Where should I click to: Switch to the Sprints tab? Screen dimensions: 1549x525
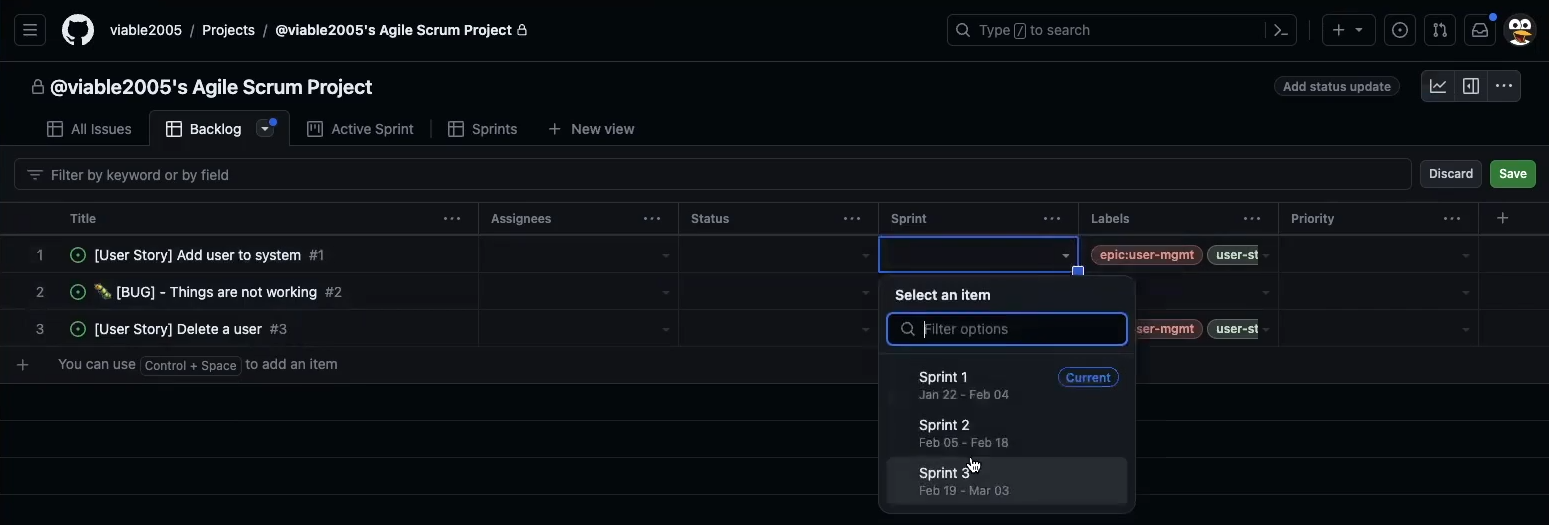[483, 129]
